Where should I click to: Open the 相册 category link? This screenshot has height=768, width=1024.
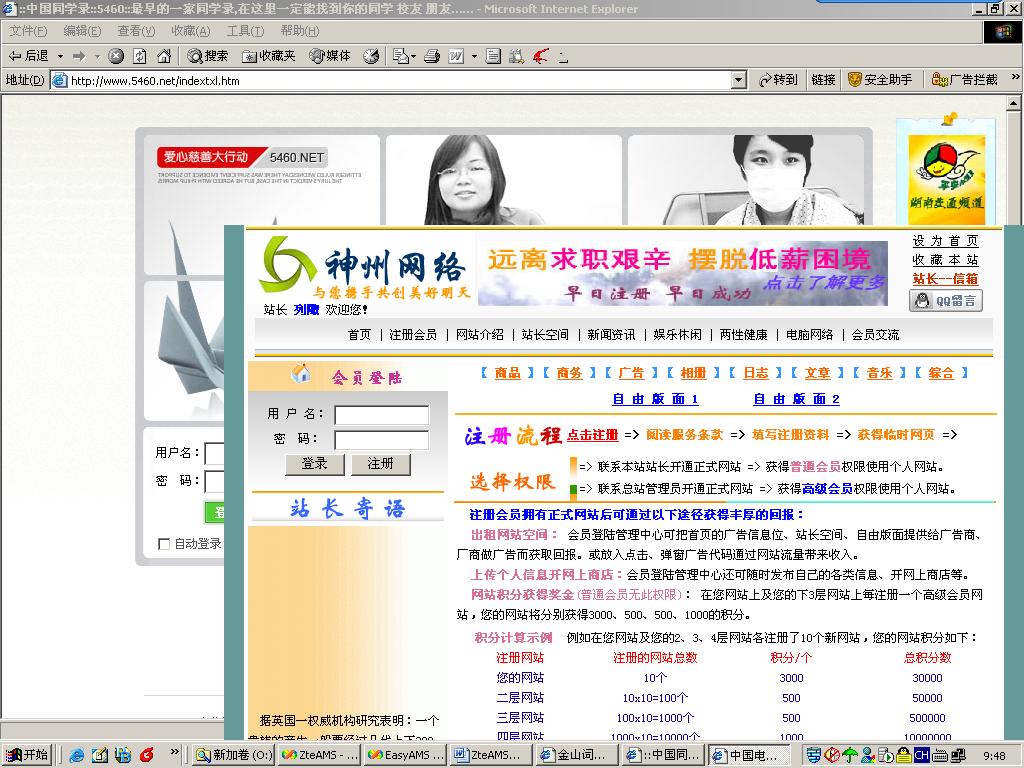point(693,373)
